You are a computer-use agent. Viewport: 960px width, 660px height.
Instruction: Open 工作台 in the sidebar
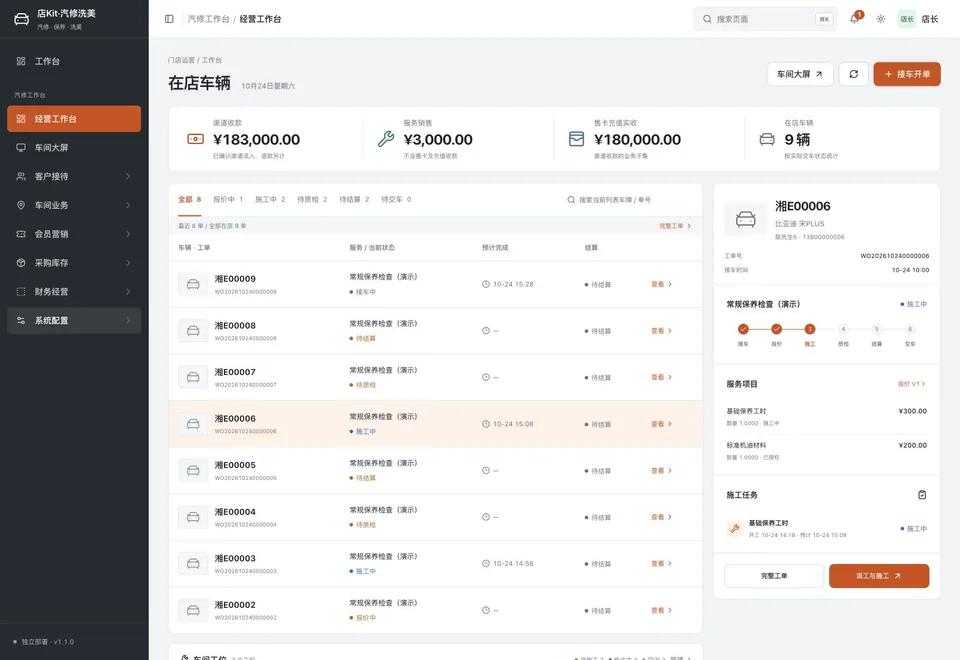(74, 61)
